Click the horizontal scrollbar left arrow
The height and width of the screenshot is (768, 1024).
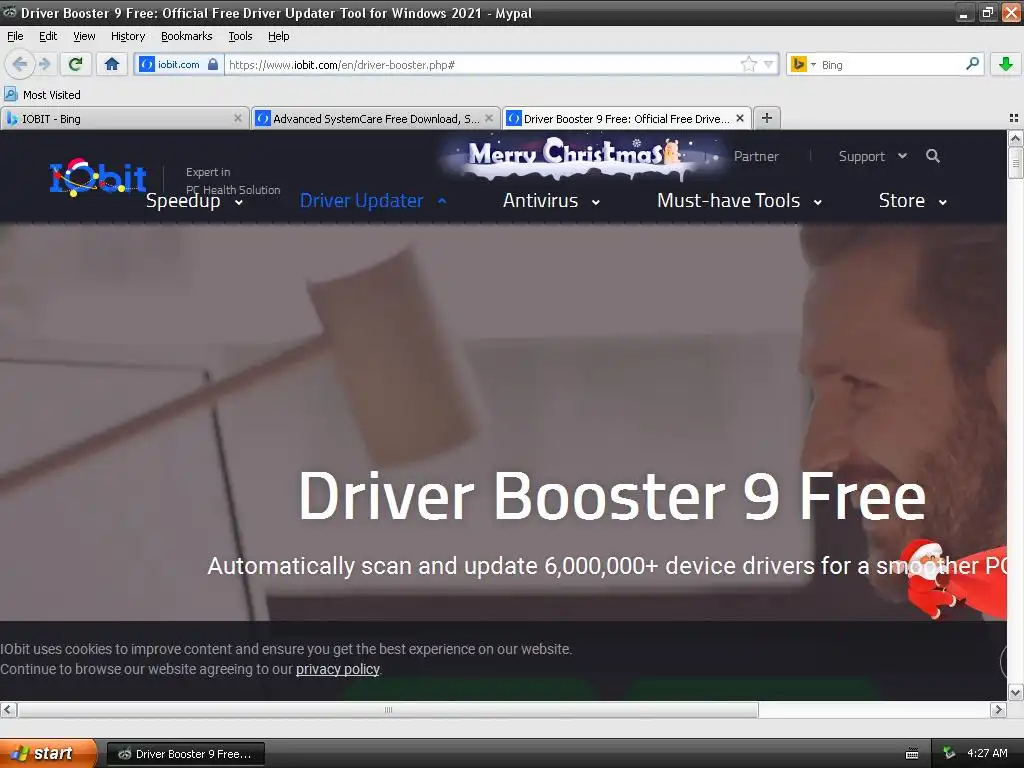tap(8, 709)
